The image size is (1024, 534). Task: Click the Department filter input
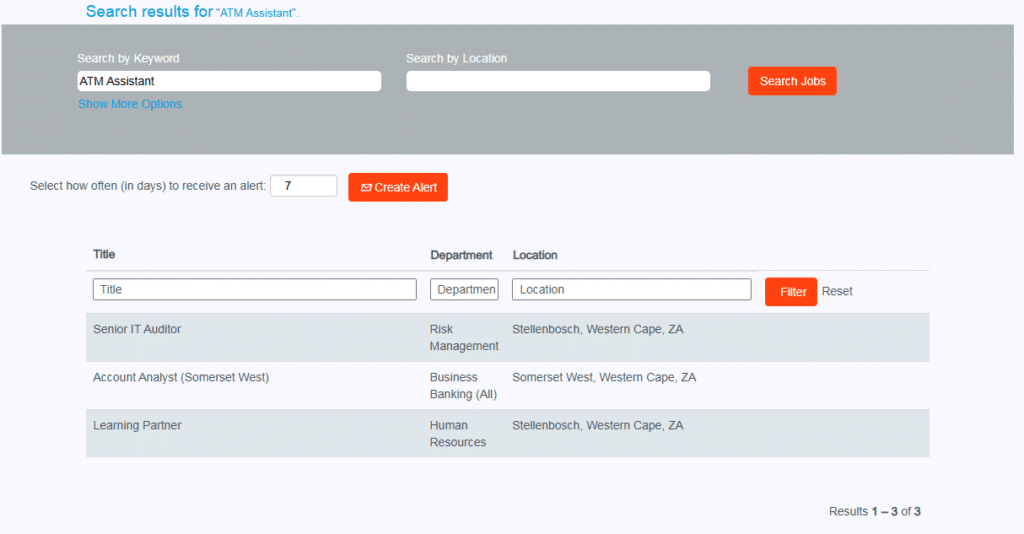(464, 289)
